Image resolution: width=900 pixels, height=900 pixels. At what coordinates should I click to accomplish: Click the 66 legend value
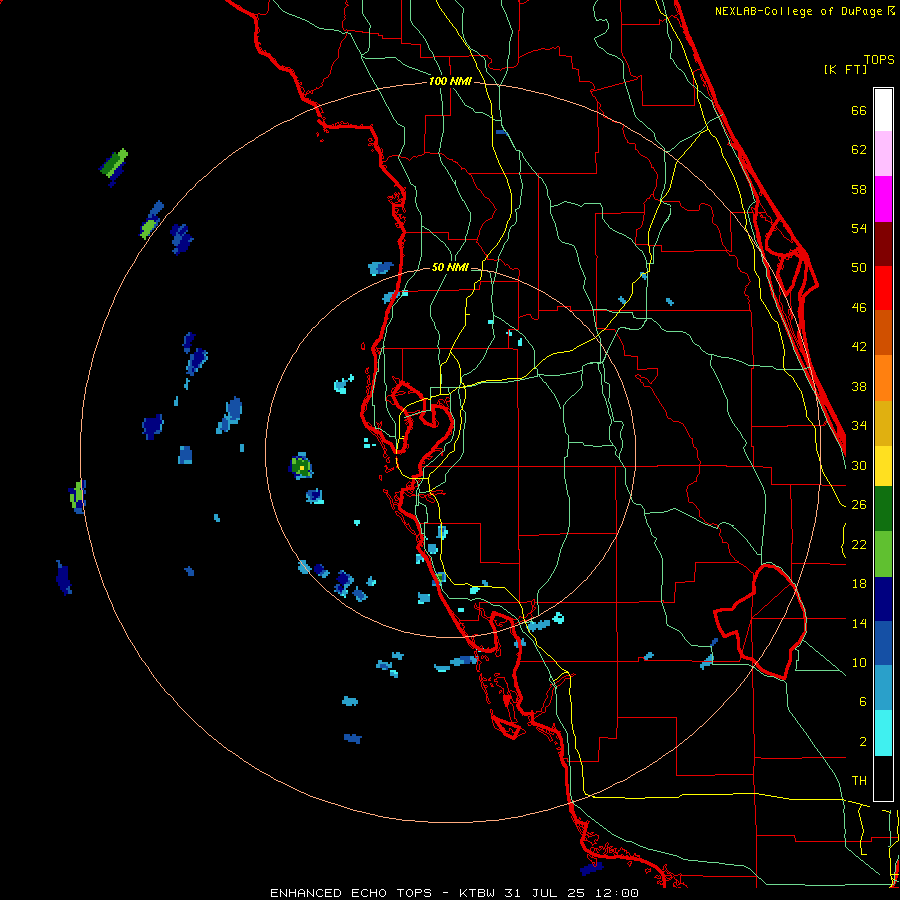[x=859, y=111]
